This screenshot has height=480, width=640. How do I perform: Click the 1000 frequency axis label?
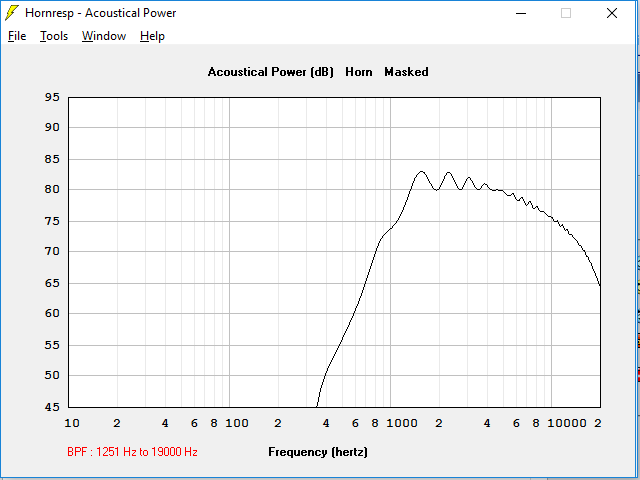tap(402, 423)
